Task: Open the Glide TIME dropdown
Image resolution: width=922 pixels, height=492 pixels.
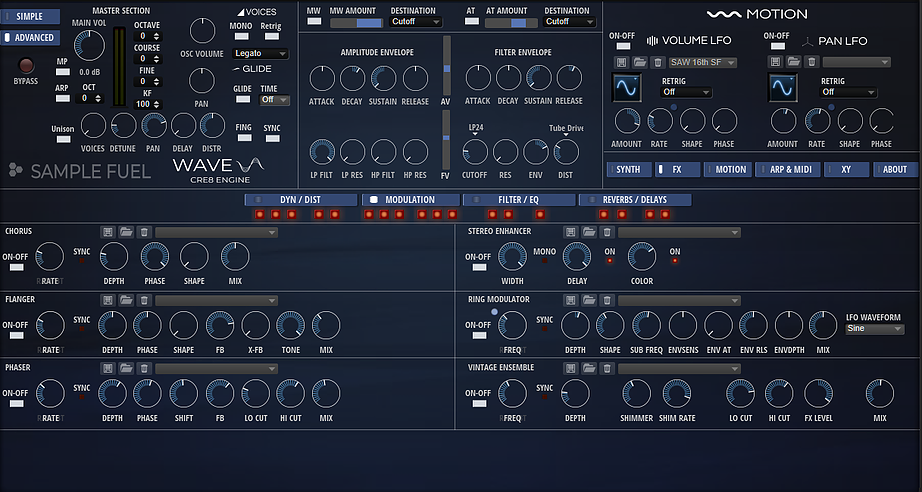Action: point(275,100)
